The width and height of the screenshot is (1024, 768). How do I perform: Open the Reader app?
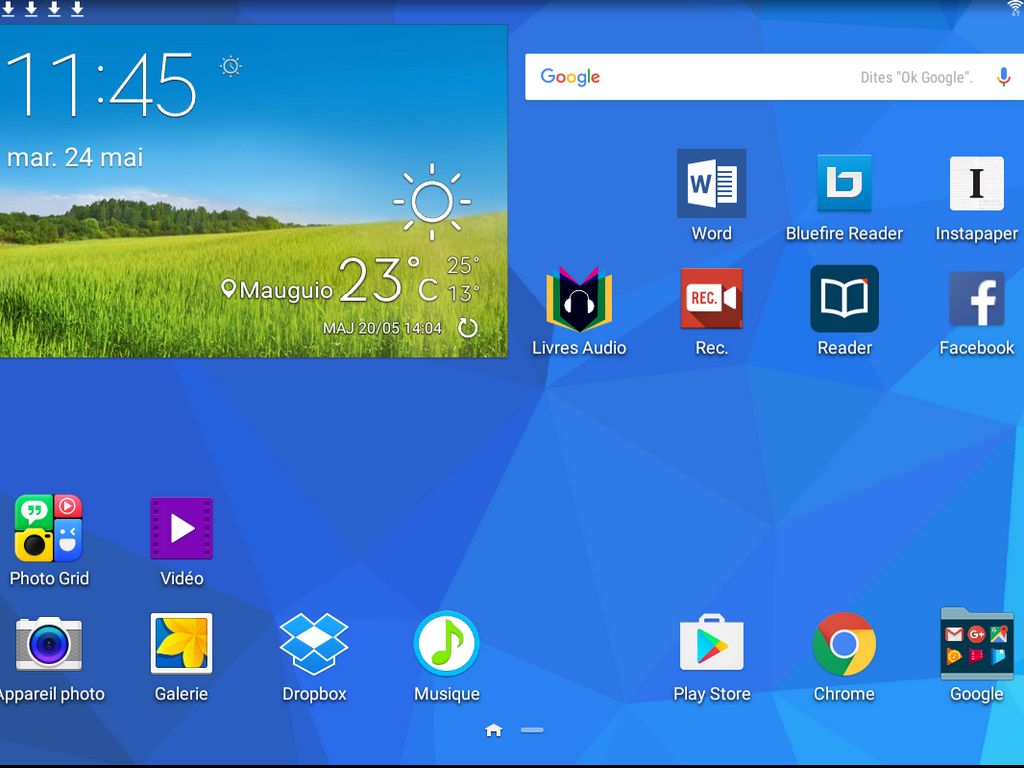[x=844, y=298]
